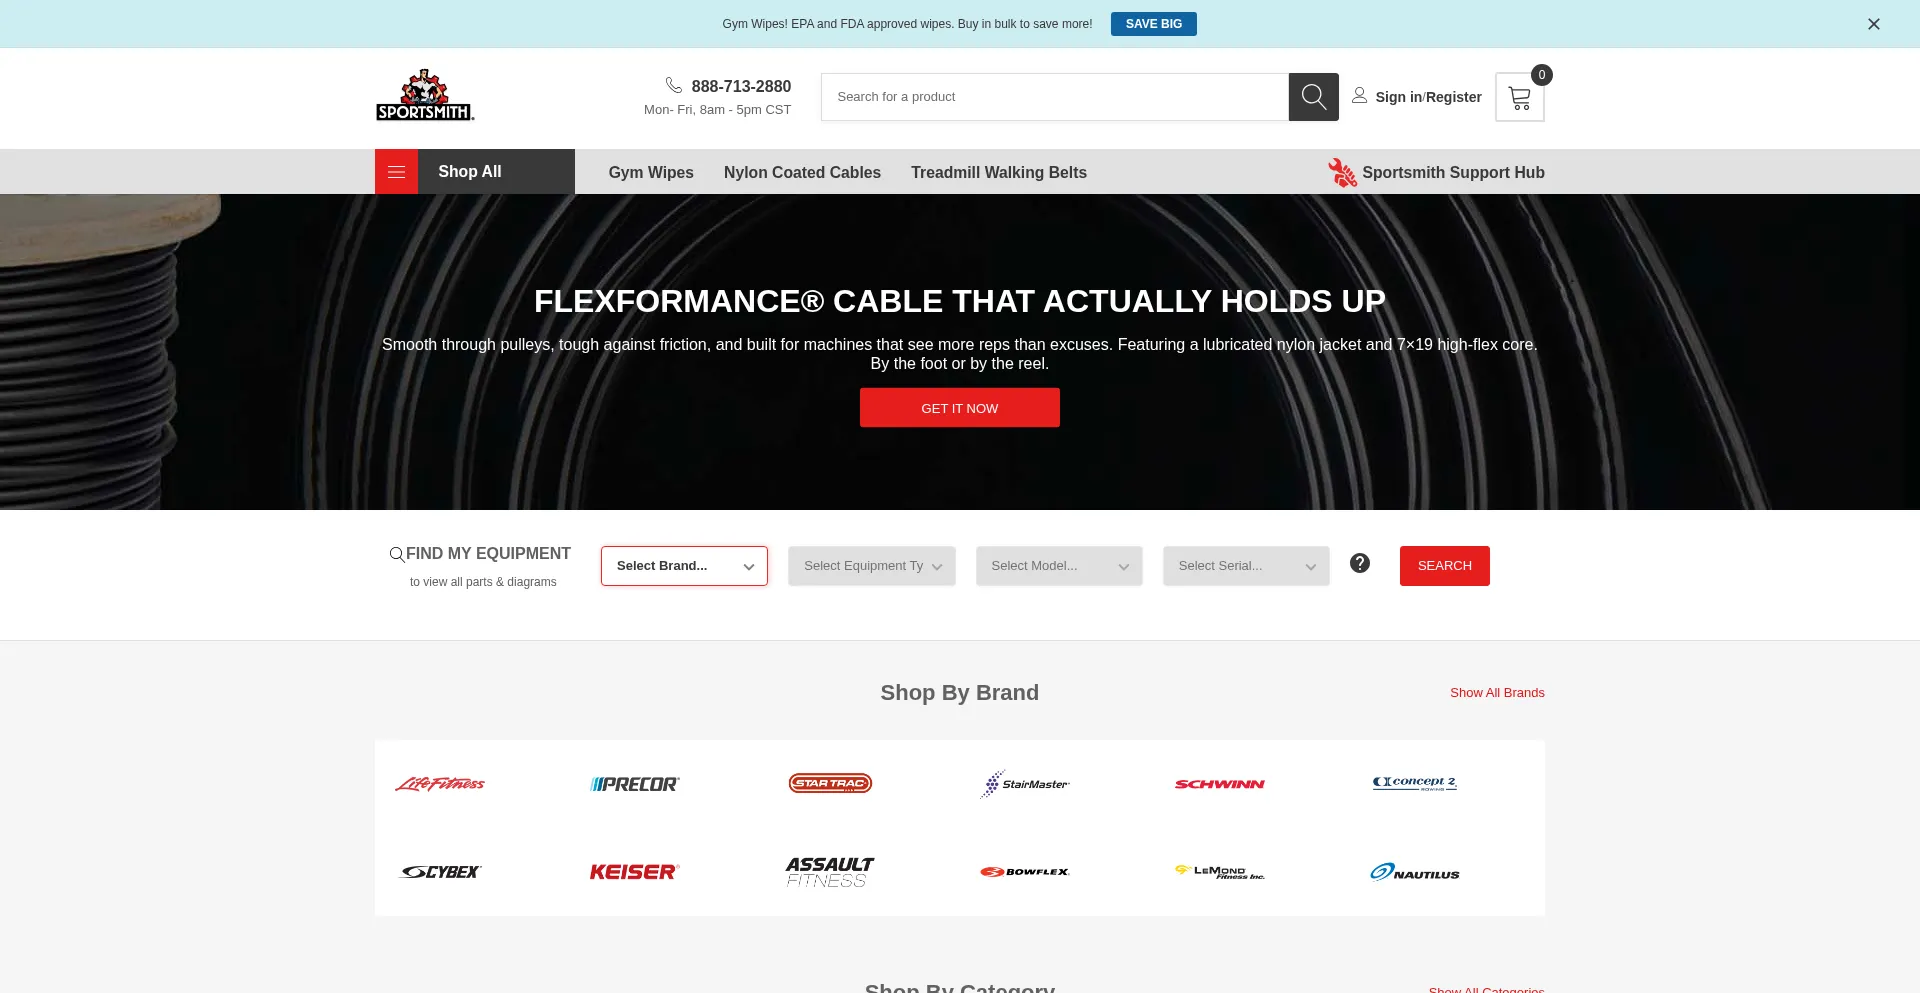Click the magnifier search button
The image size is (1920, 993).
[1313, 97]
